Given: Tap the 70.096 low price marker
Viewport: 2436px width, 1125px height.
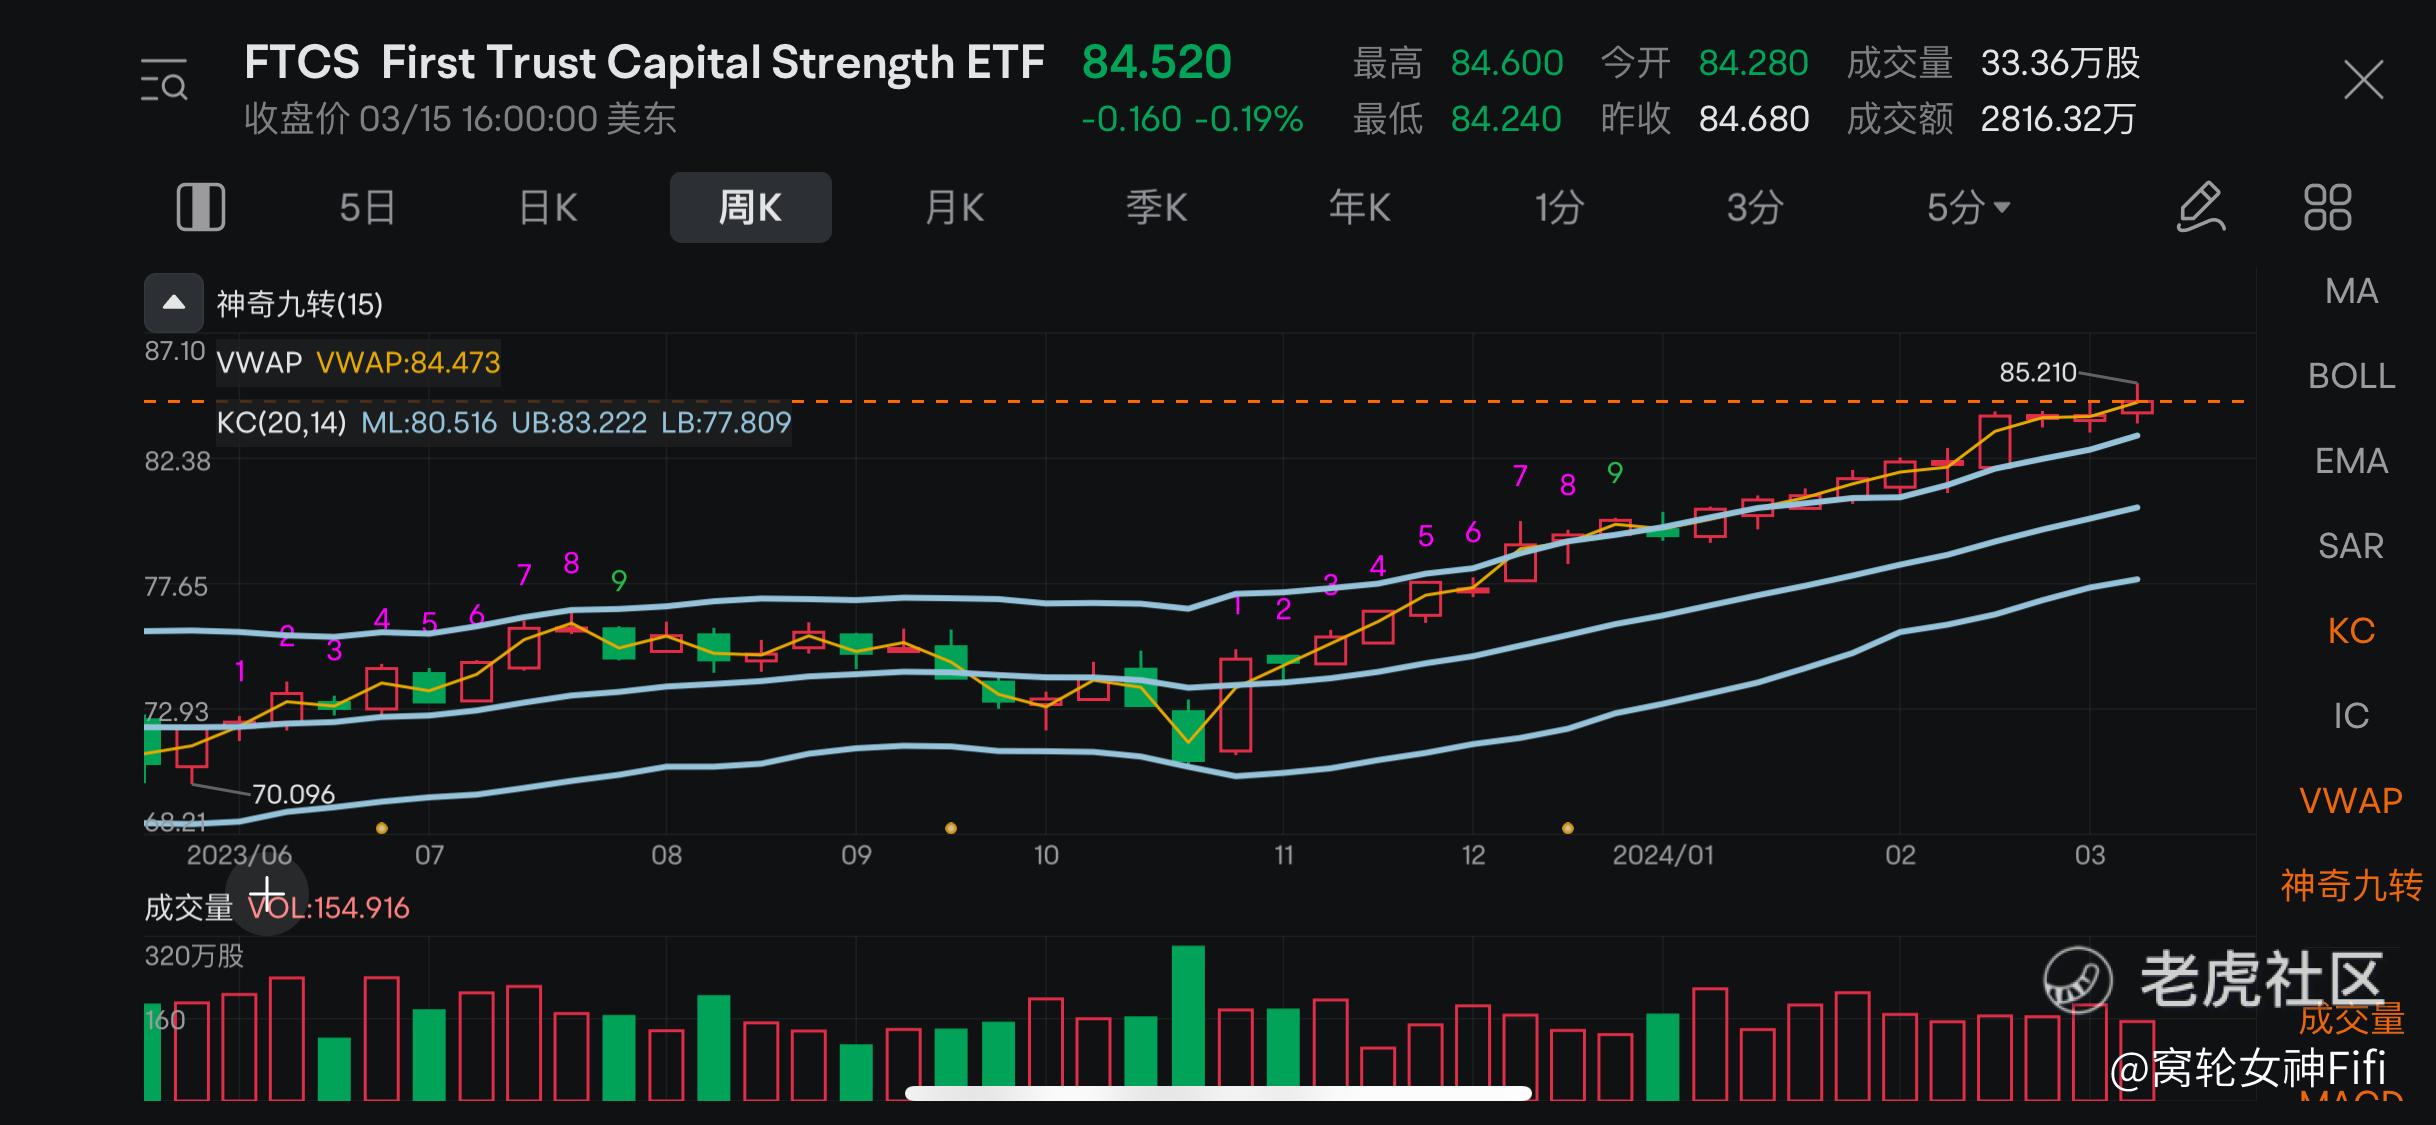Looking at the screenshot, I should click(x=293, y=794).
